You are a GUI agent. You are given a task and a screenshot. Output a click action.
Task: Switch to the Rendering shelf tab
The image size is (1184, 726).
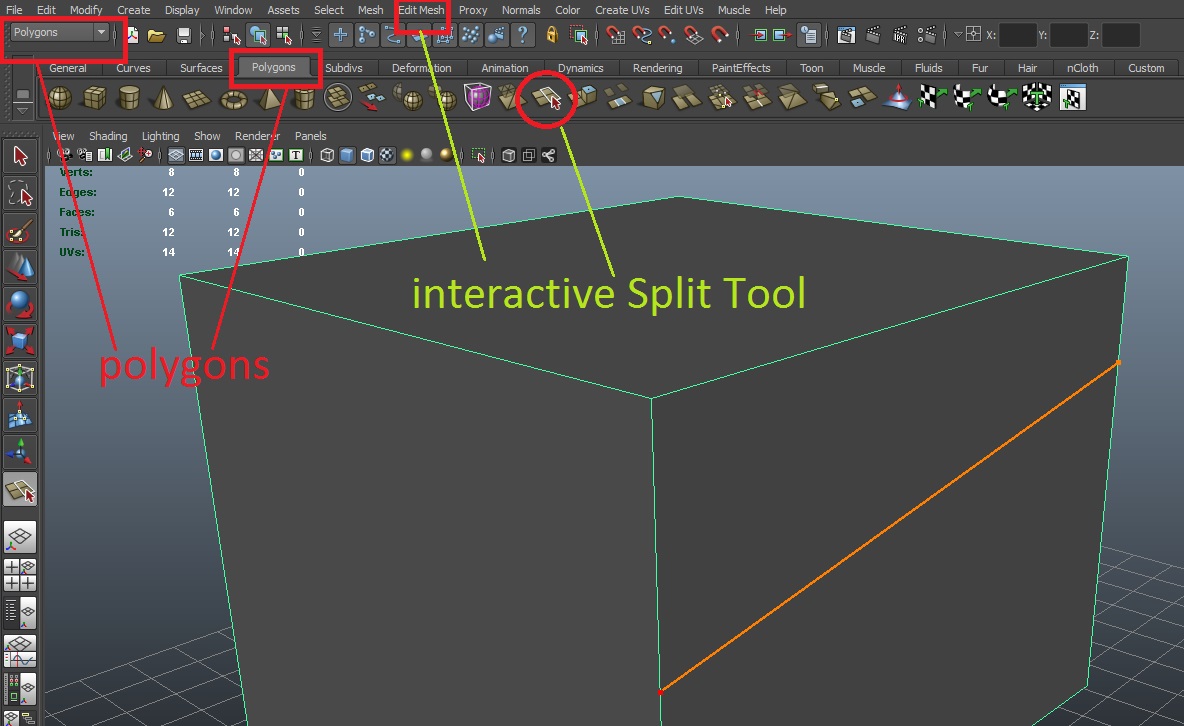pyautogui.click(x=657, y=68)
